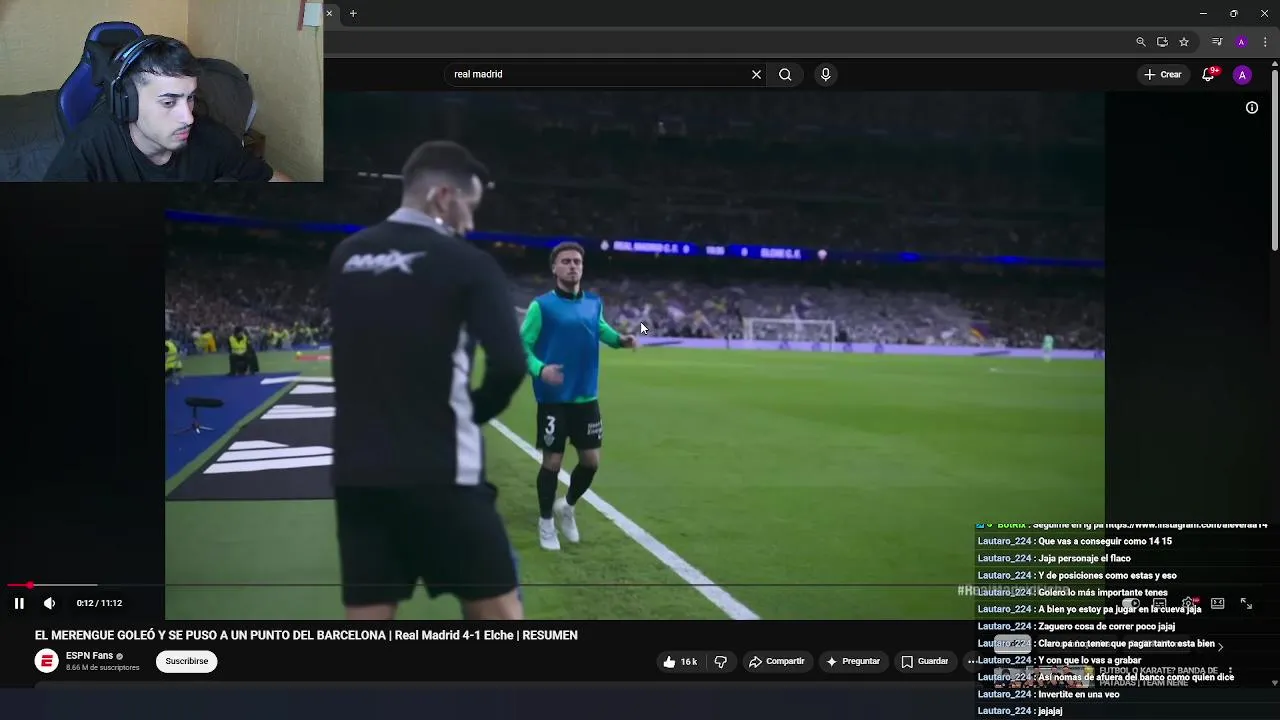
Task: Click the scroll-up arrow of scrollbar
Action: pos(1274,65)
